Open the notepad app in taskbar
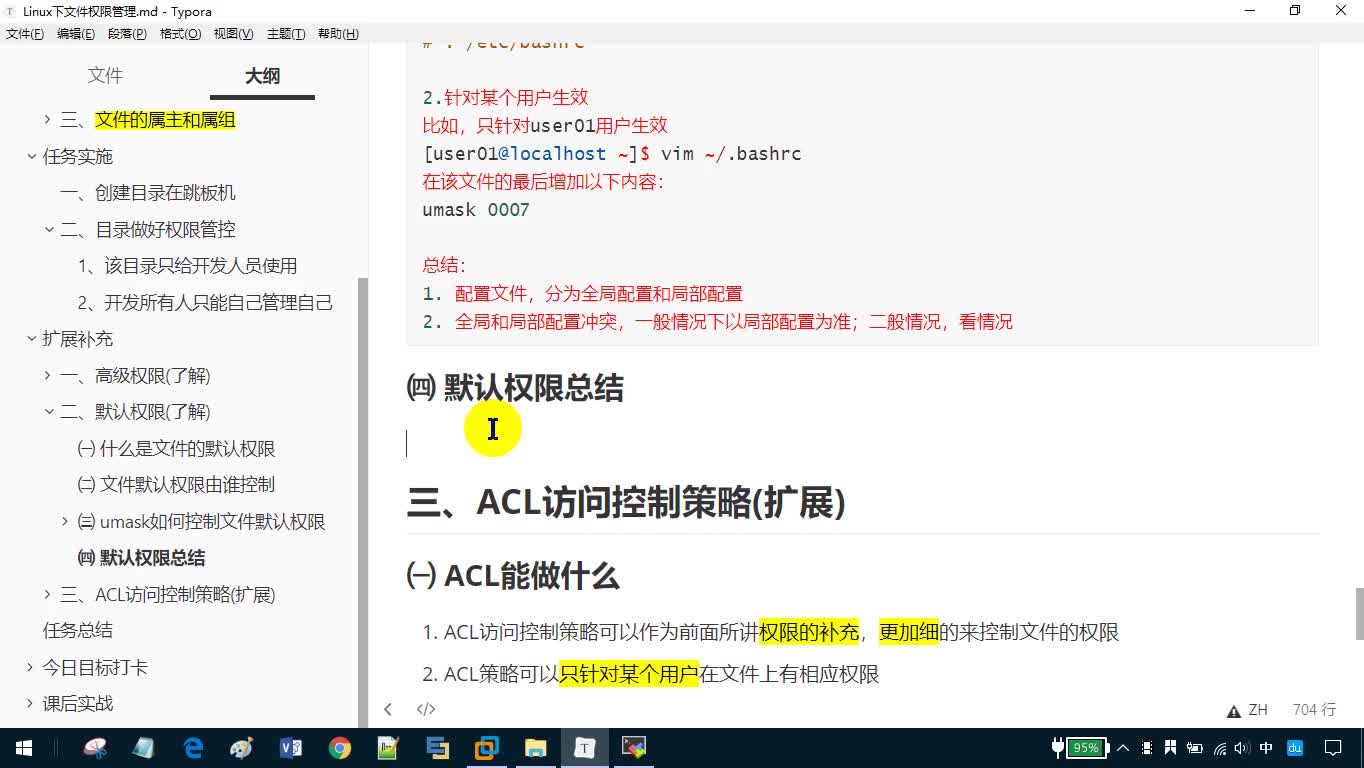The image size is (1364, 768). [144, 748]
